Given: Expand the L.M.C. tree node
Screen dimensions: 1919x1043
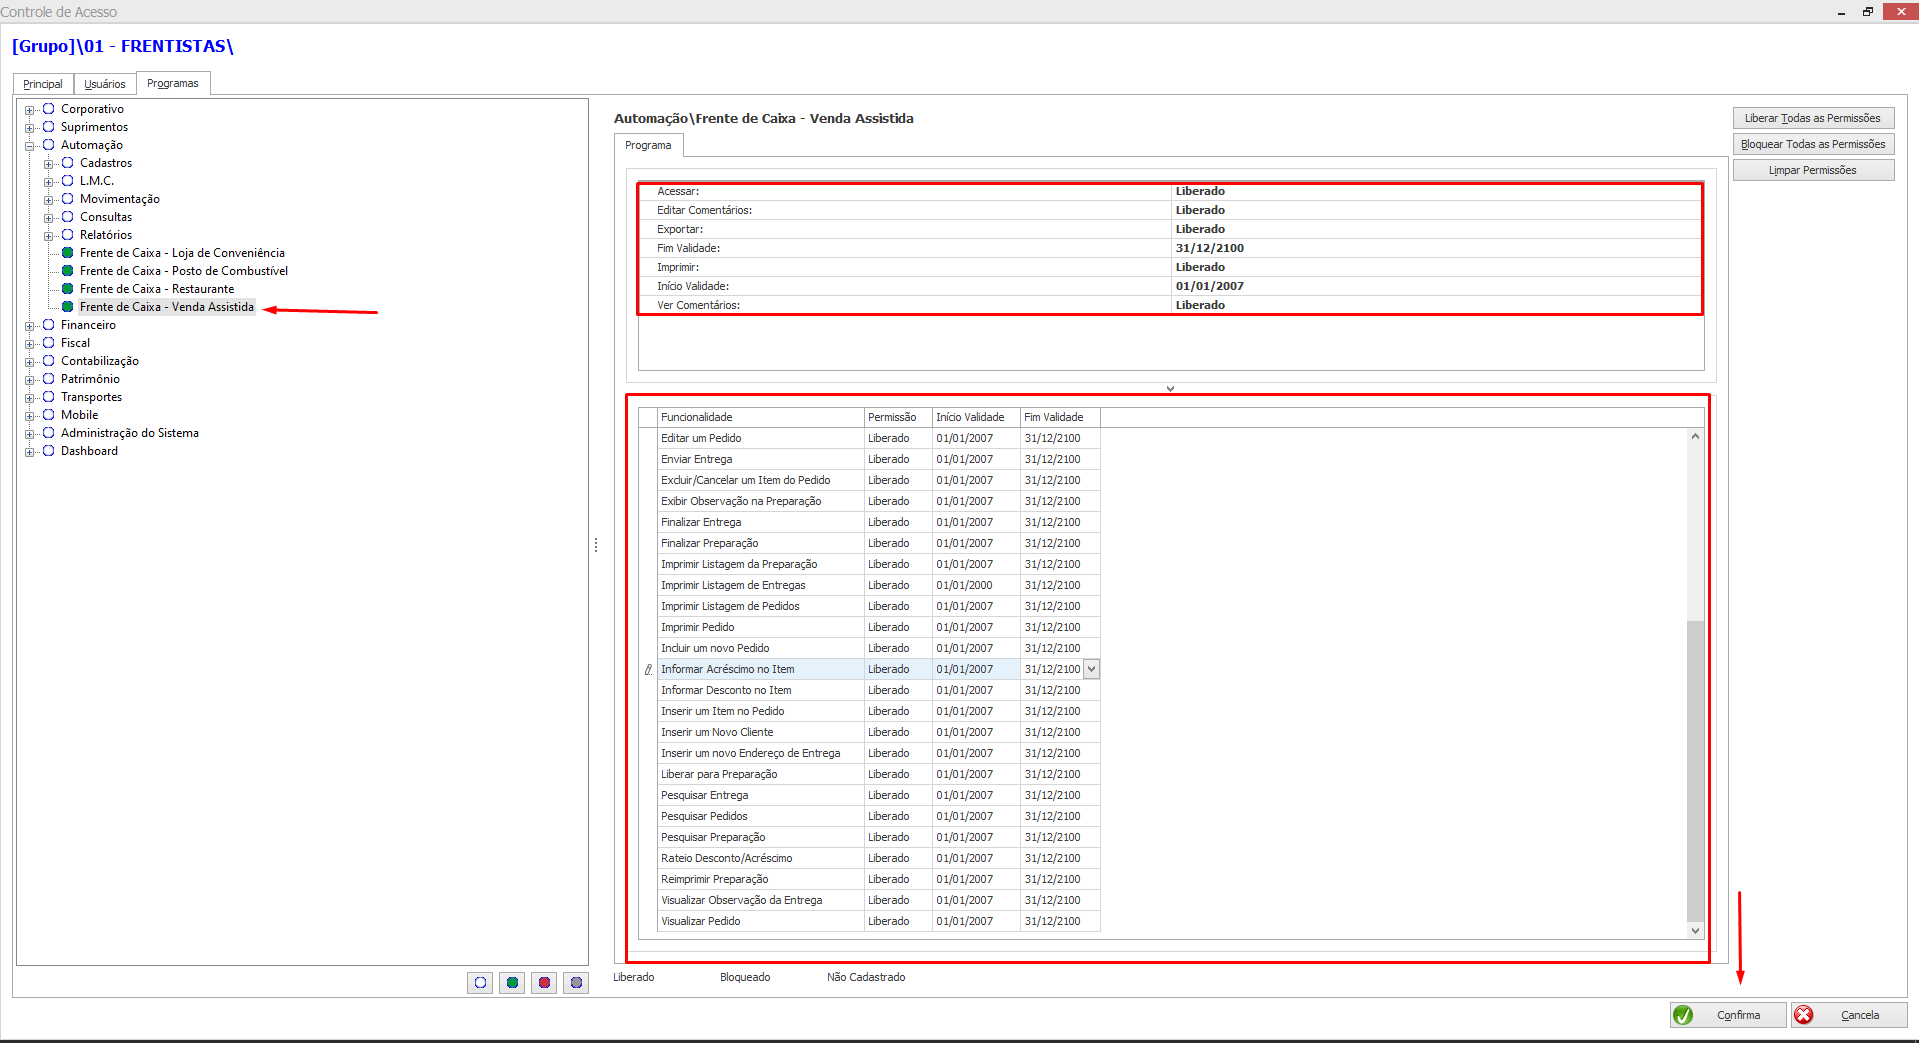Looking at the screenshot, I should (x=49, y=182).
